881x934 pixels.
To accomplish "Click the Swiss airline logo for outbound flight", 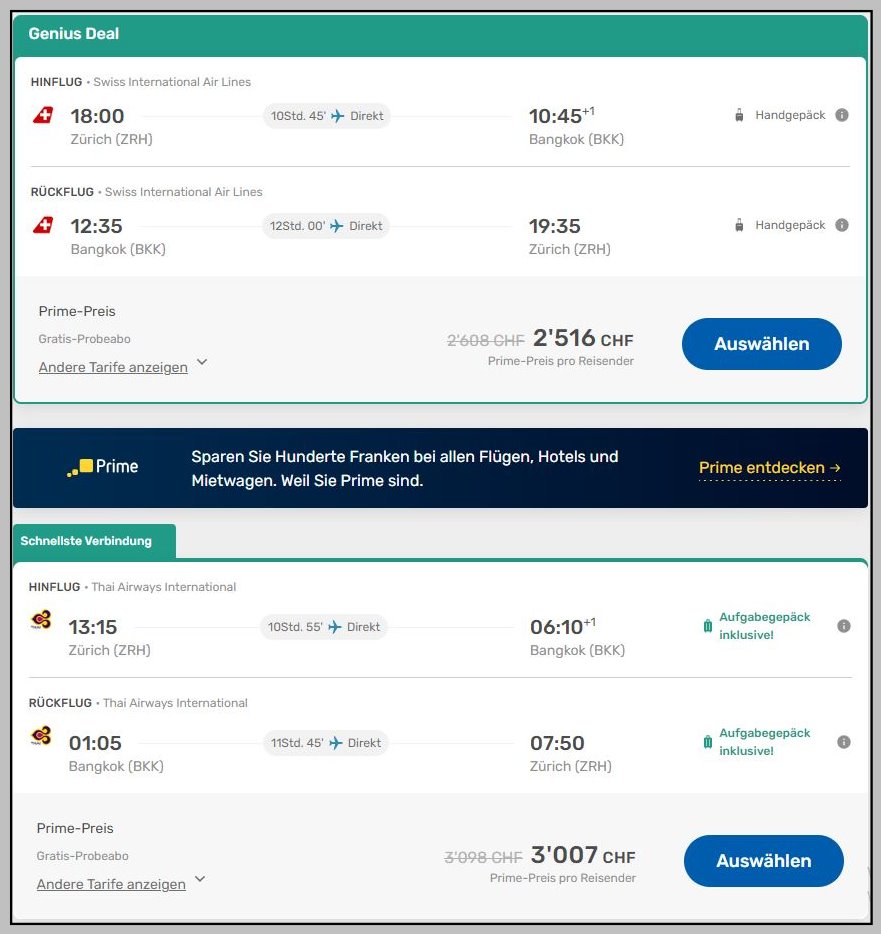I will click(42, 116).
